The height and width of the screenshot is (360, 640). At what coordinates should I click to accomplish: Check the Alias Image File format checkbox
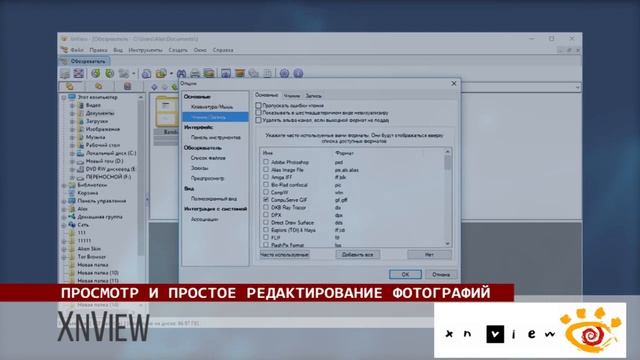click(x=266, y=169)
